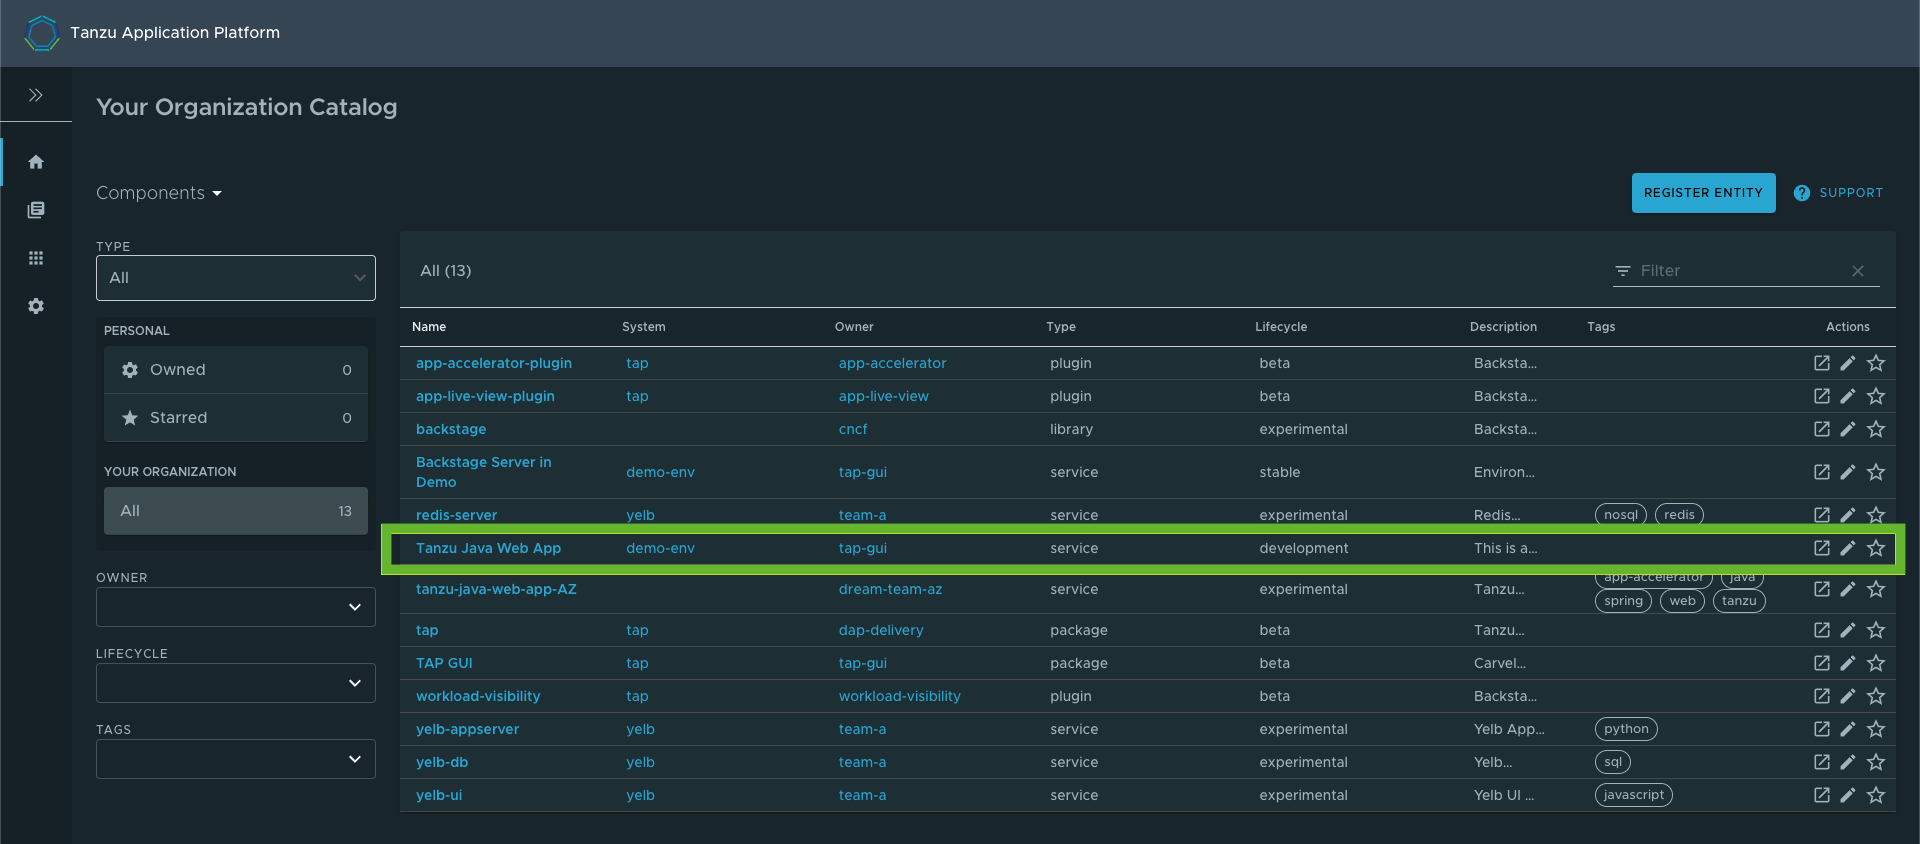The height and width of the screenshot is (844, 1920).
Task: Open the Type dropdown showing All
Action: (236, 278)
